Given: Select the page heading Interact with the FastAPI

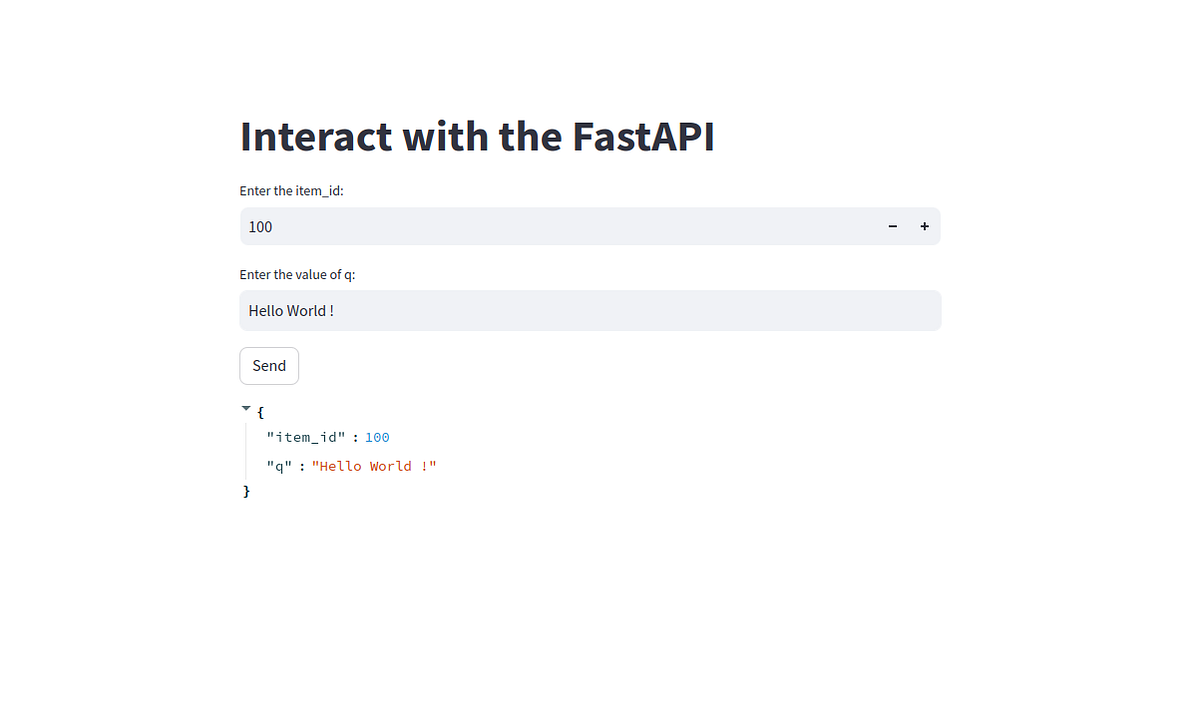Looking at the screenshot, I should [477, 137].
